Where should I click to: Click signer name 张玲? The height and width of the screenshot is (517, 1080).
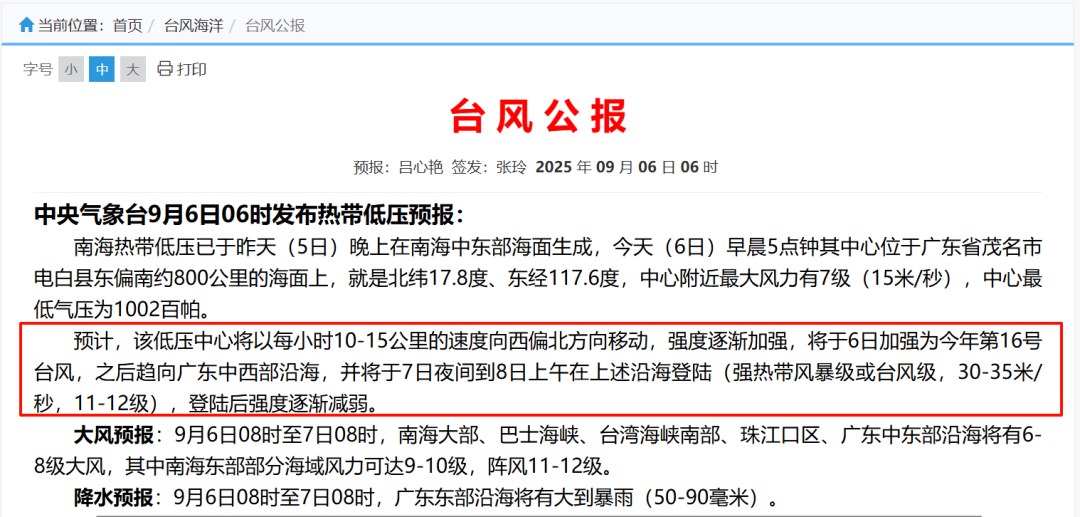click(x=511, y=167)
